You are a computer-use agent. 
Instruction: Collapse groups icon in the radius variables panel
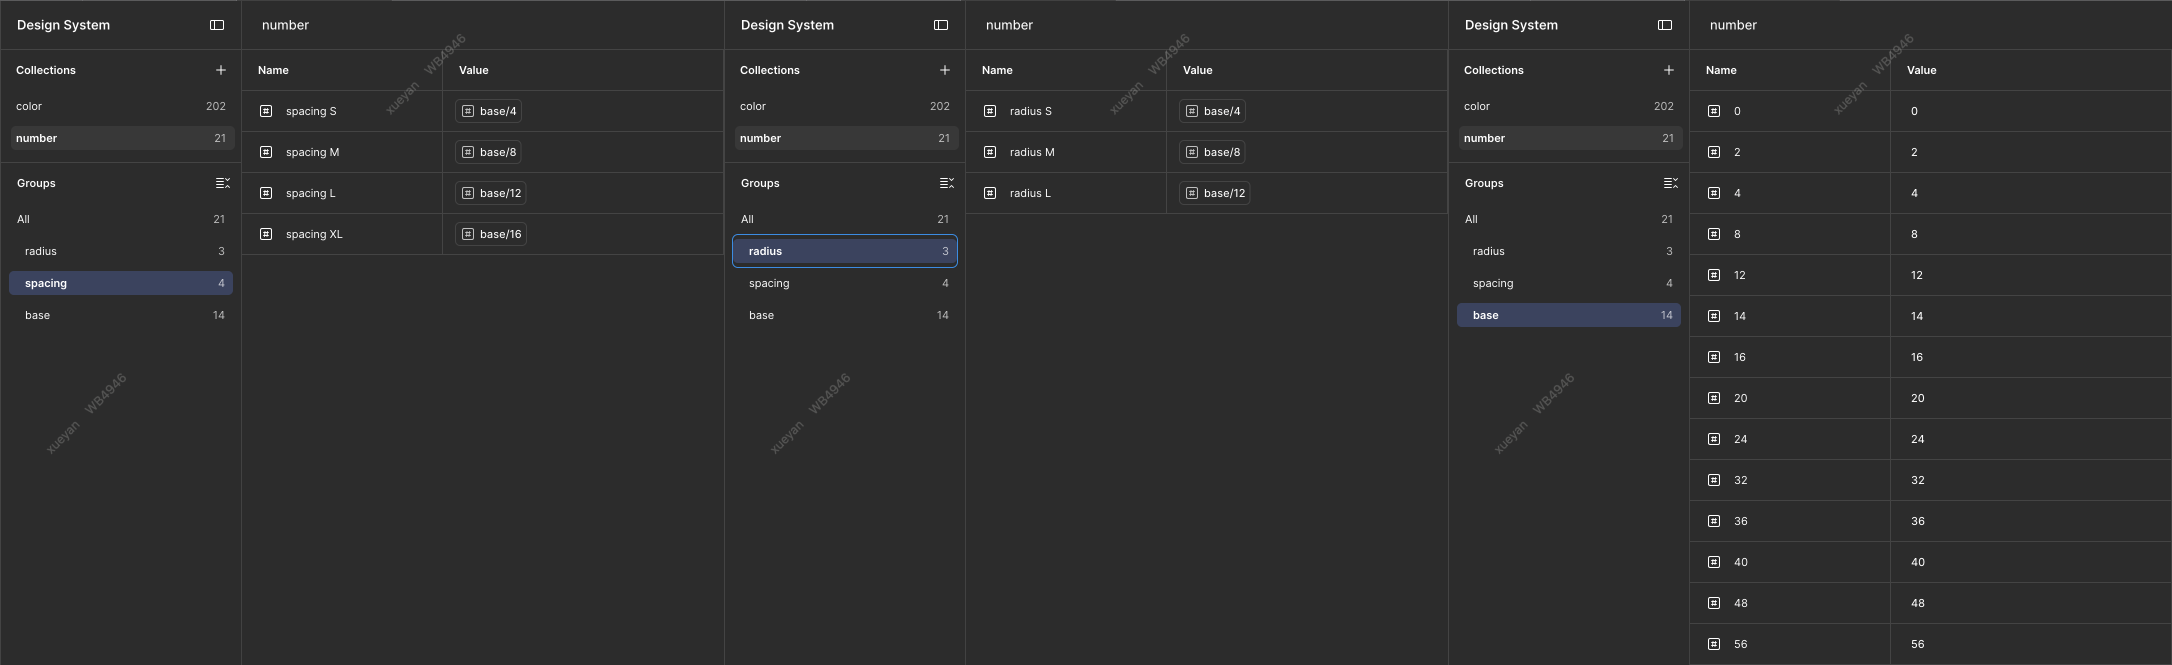coord(947,183)
